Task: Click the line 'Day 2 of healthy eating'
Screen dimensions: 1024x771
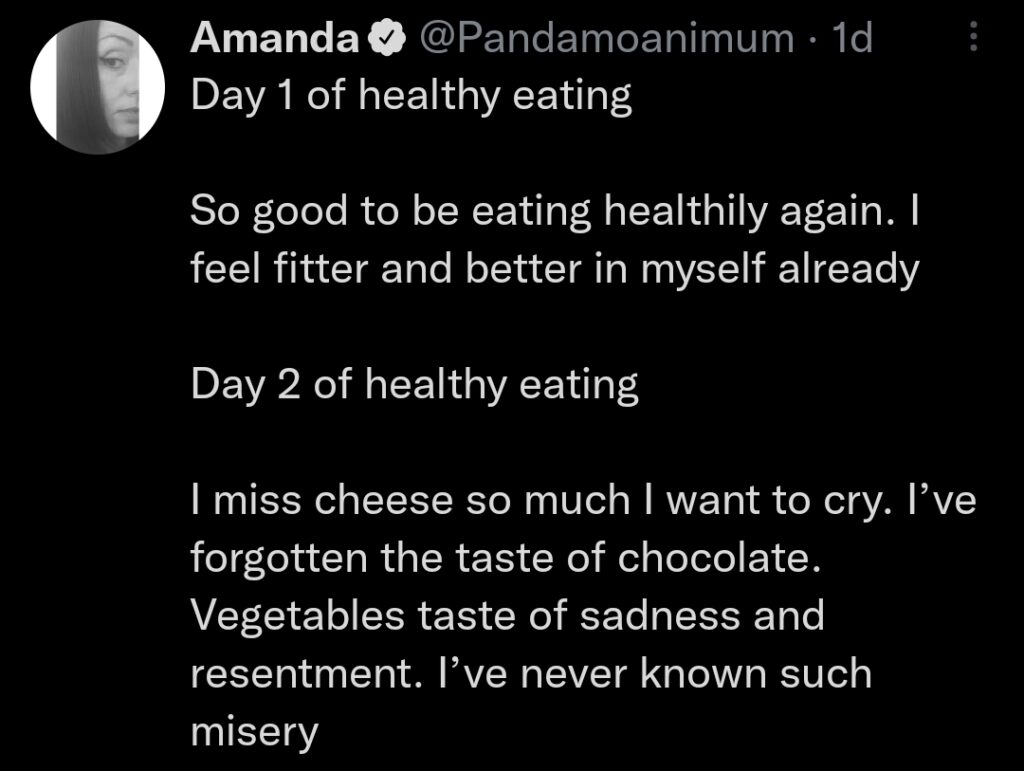Action: [x=415, y=385]
